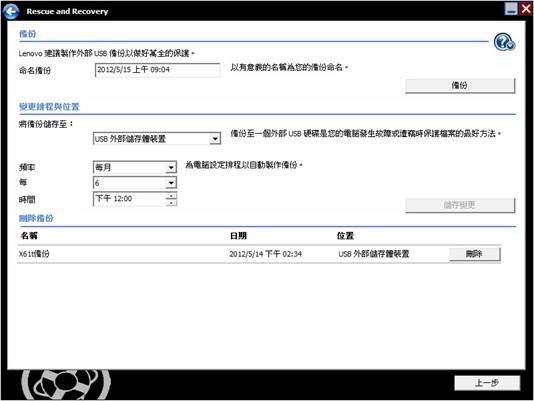The height and width of the screenshot is (401, 534).
Task: Open the help question mark icon
Action: [504, 42]
